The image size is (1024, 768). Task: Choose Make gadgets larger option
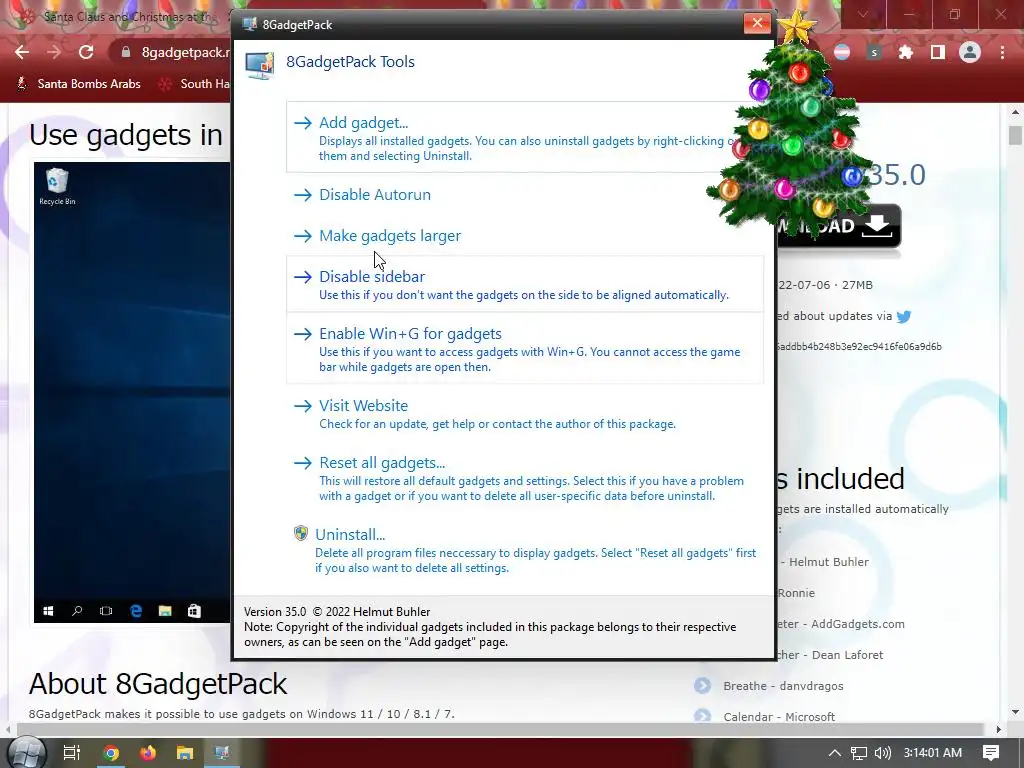tap(389, 236)
